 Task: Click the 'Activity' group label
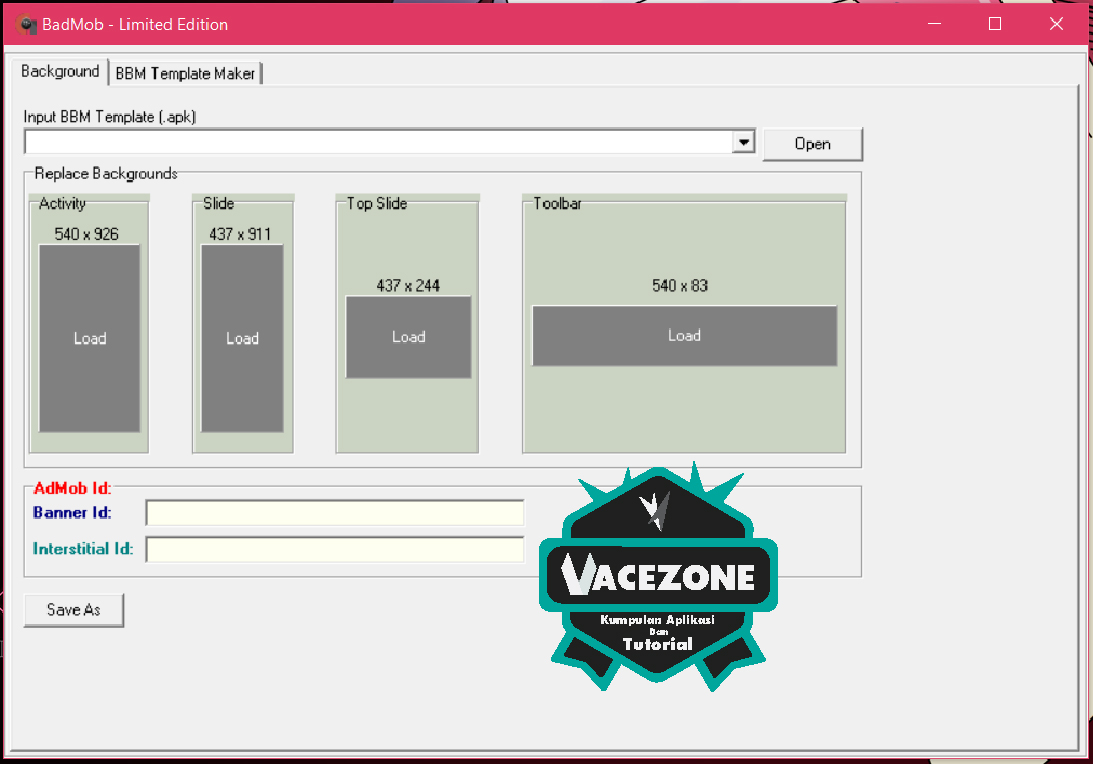pos(62,204)
